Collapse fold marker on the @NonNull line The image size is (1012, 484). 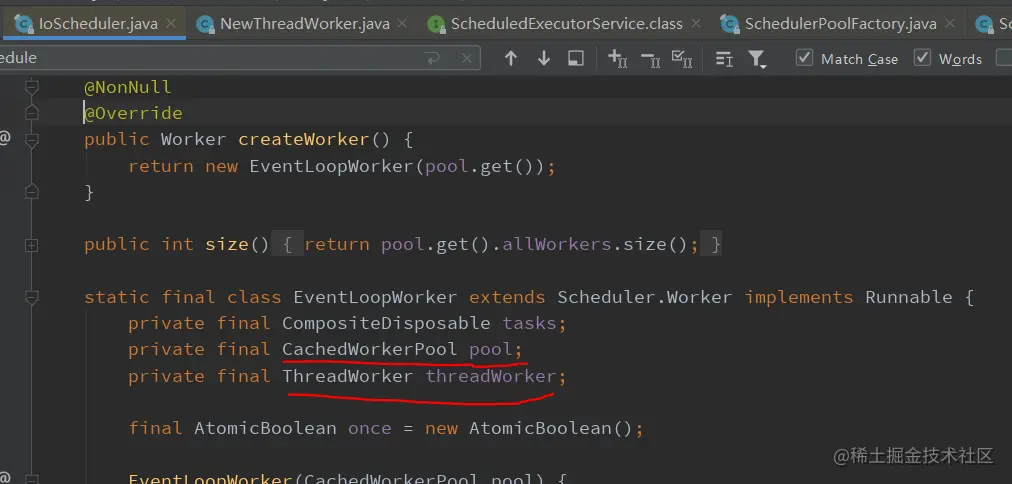[x=31, y=86]
